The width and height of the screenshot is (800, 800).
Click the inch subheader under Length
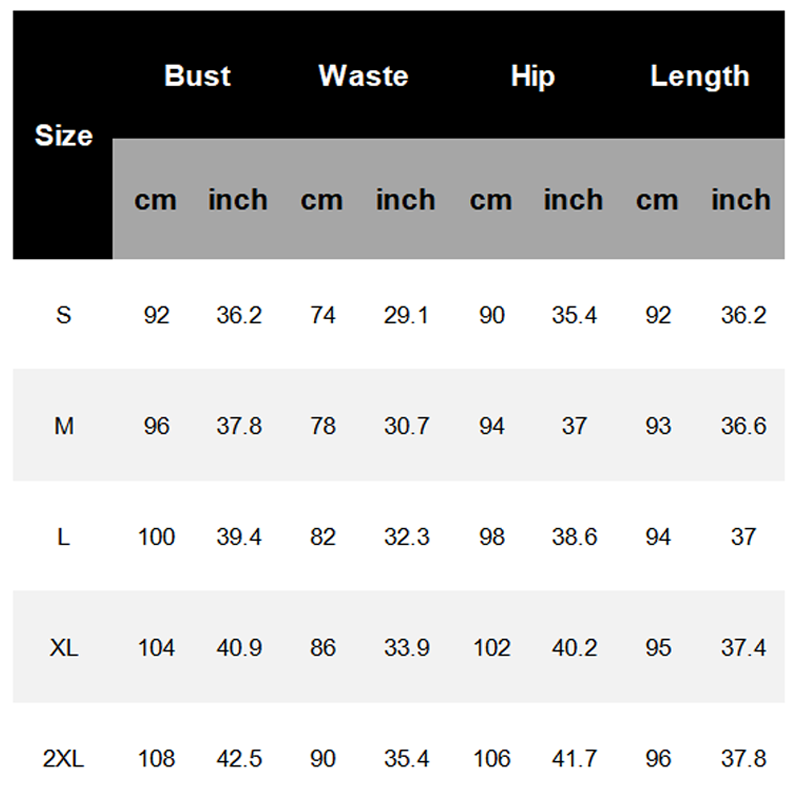[741, 200]
